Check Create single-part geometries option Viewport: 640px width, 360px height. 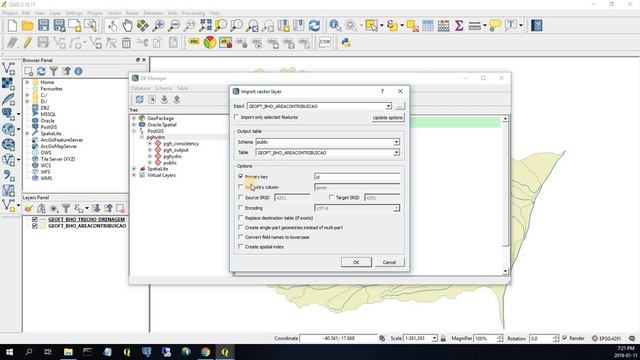tap(240, 227)
